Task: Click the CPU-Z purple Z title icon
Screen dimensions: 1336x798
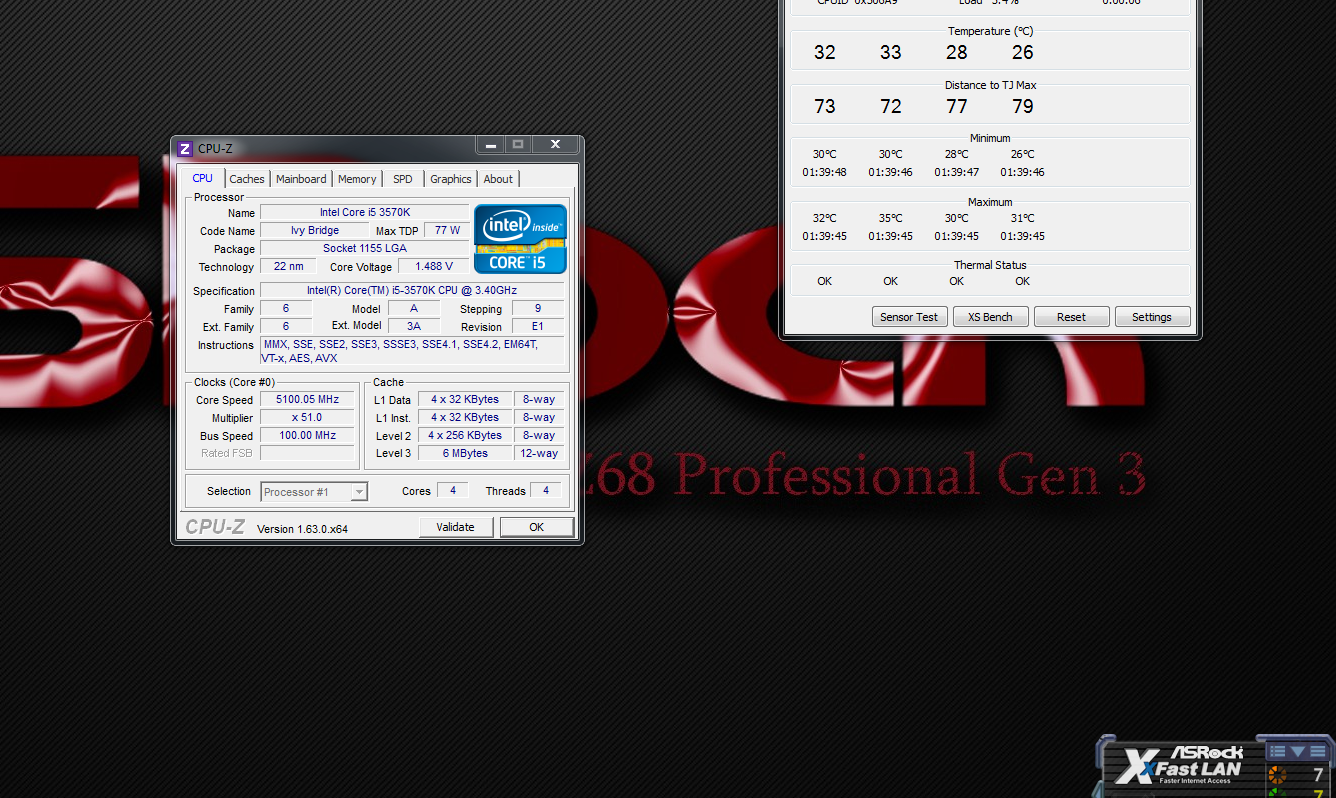Action: (x=185, y=149)
